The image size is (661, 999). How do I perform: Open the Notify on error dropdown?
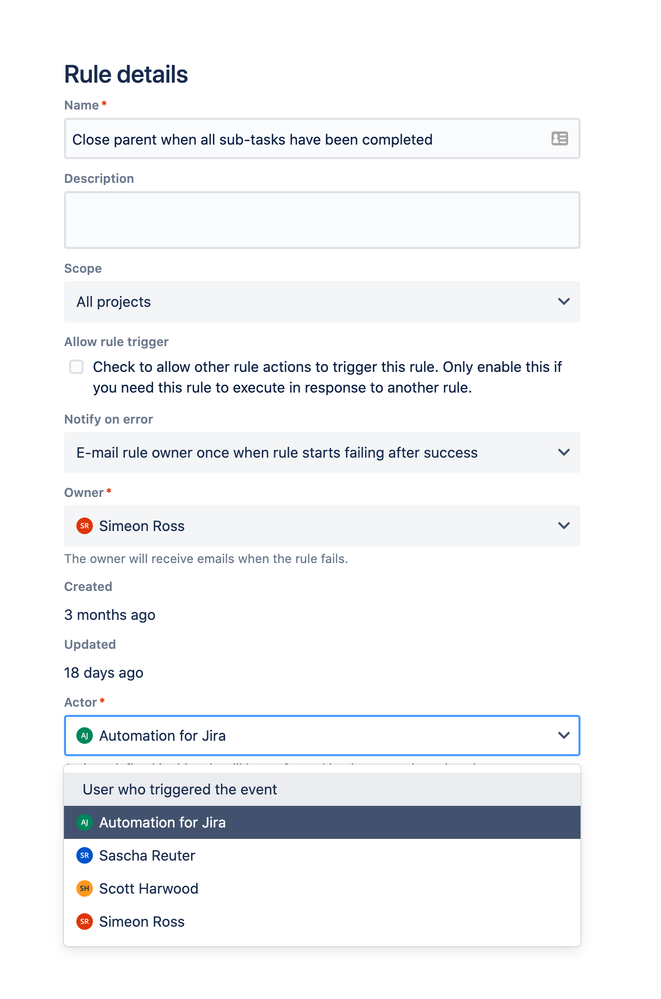tap(320, 453)
